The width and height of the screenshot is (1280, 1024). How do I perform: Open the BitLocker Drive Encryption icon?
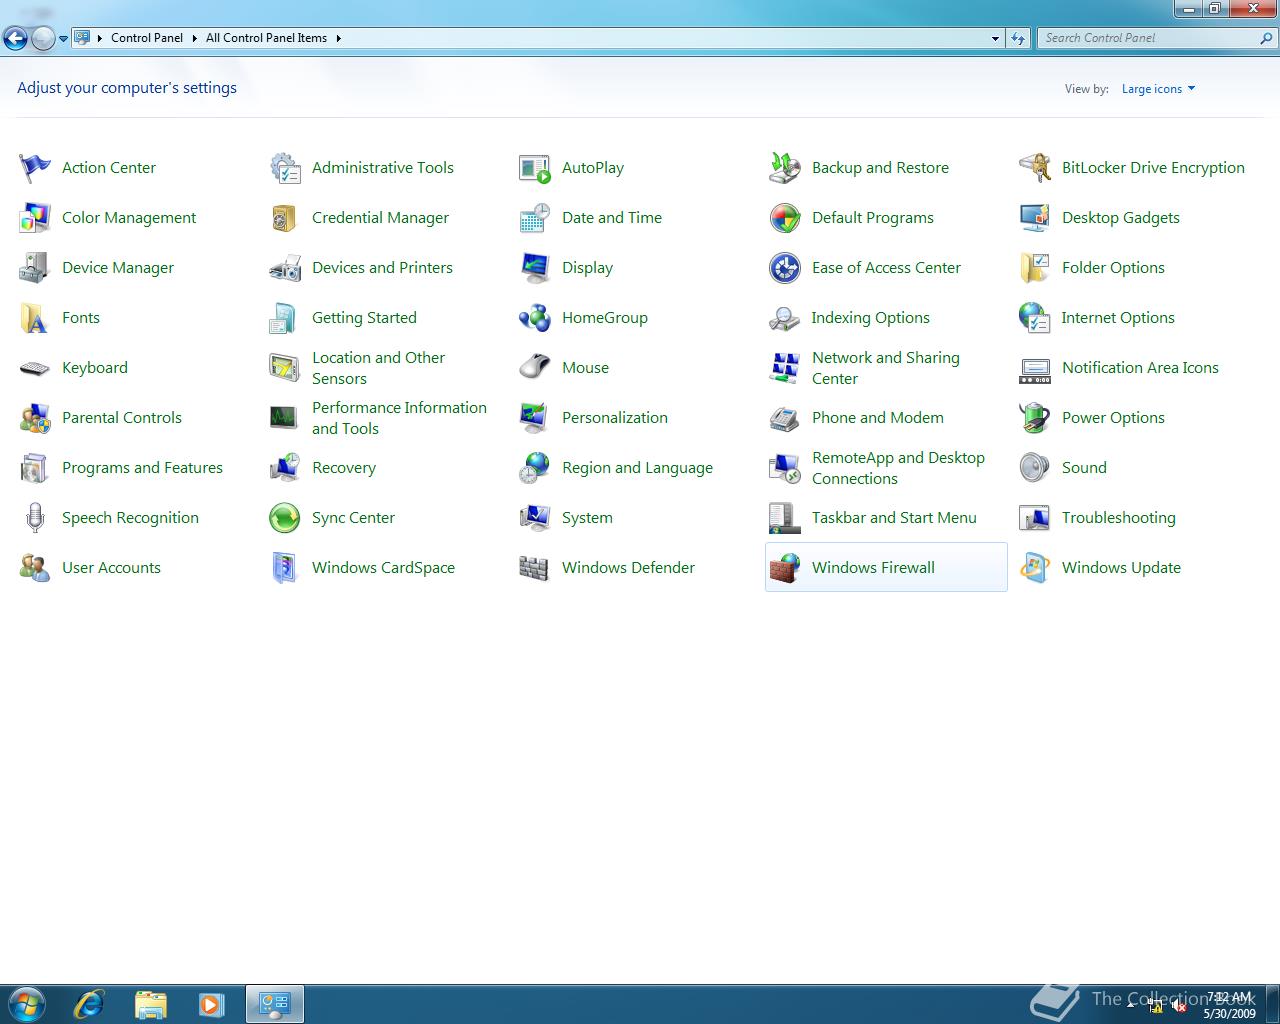[1035, 168]
